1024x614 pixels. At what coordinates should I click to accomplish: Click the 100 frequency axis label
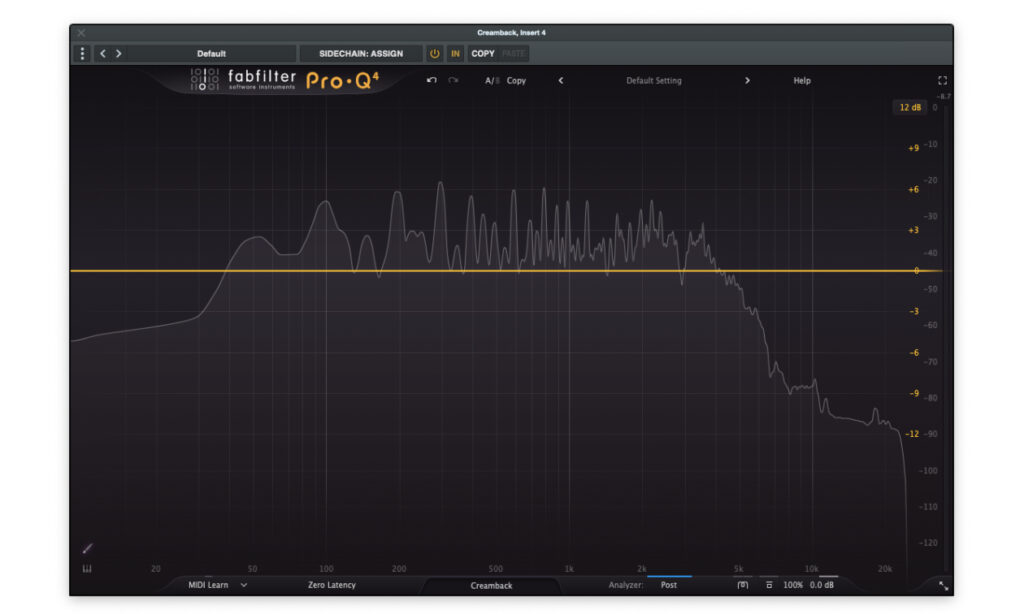pyautogui.click(x=326, y=569)
